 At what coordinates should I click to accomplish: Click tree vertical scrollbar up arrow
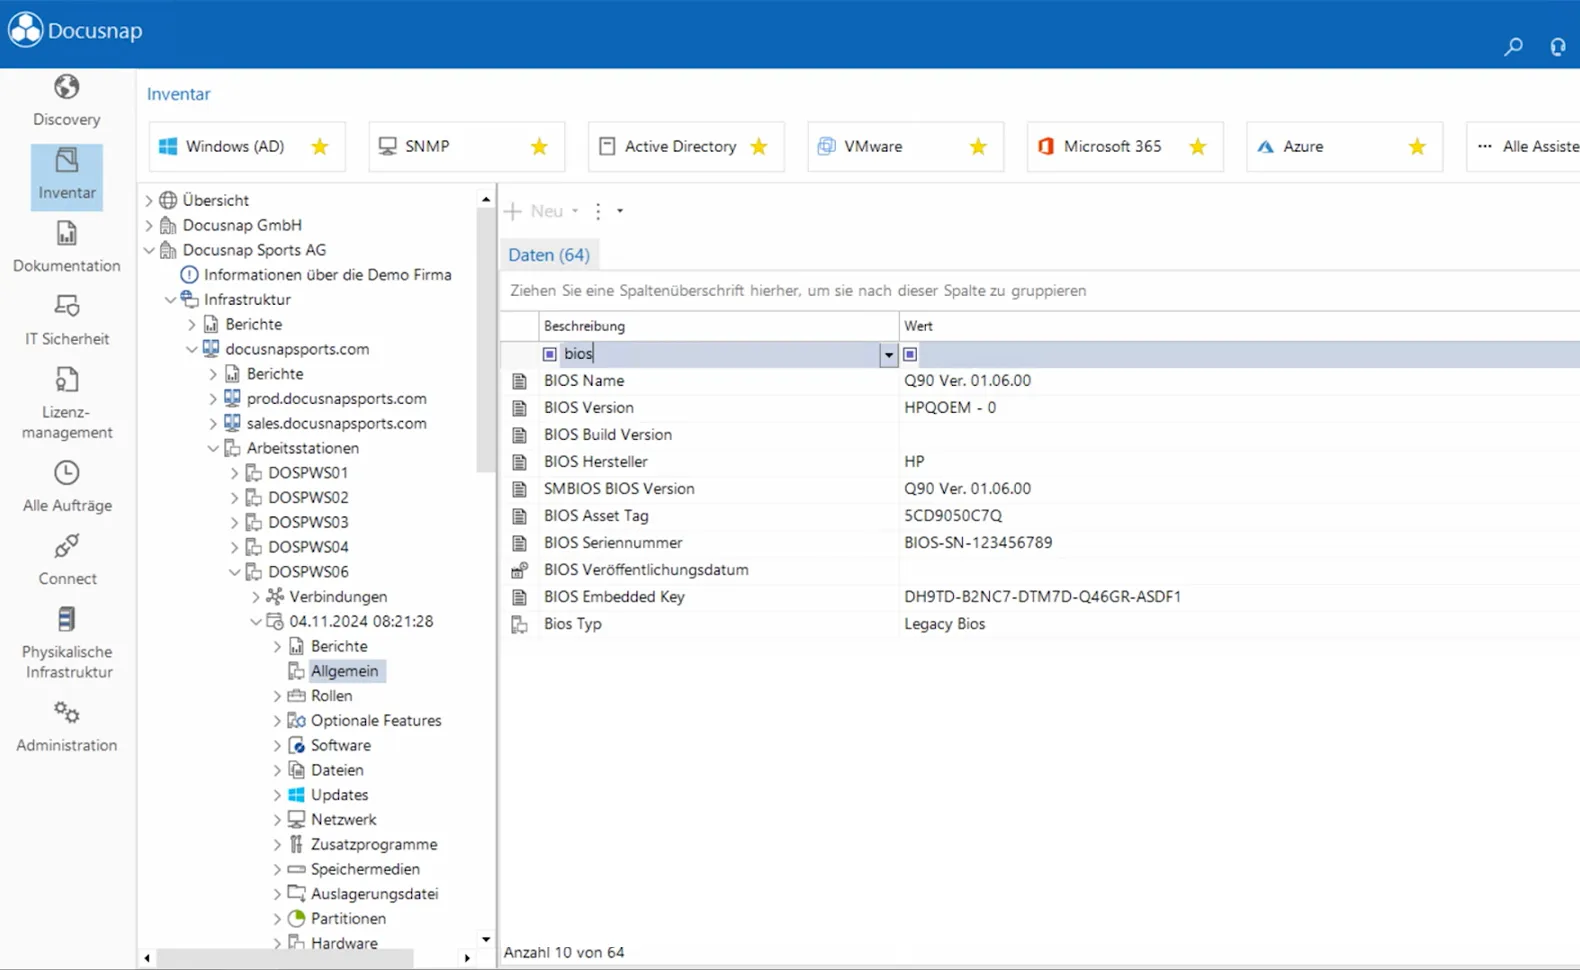486,199
